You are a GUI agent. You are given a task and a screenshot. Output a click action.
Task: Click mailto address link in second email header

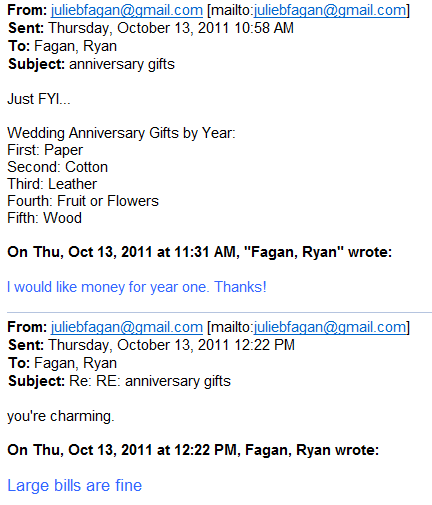pos(330,327)
